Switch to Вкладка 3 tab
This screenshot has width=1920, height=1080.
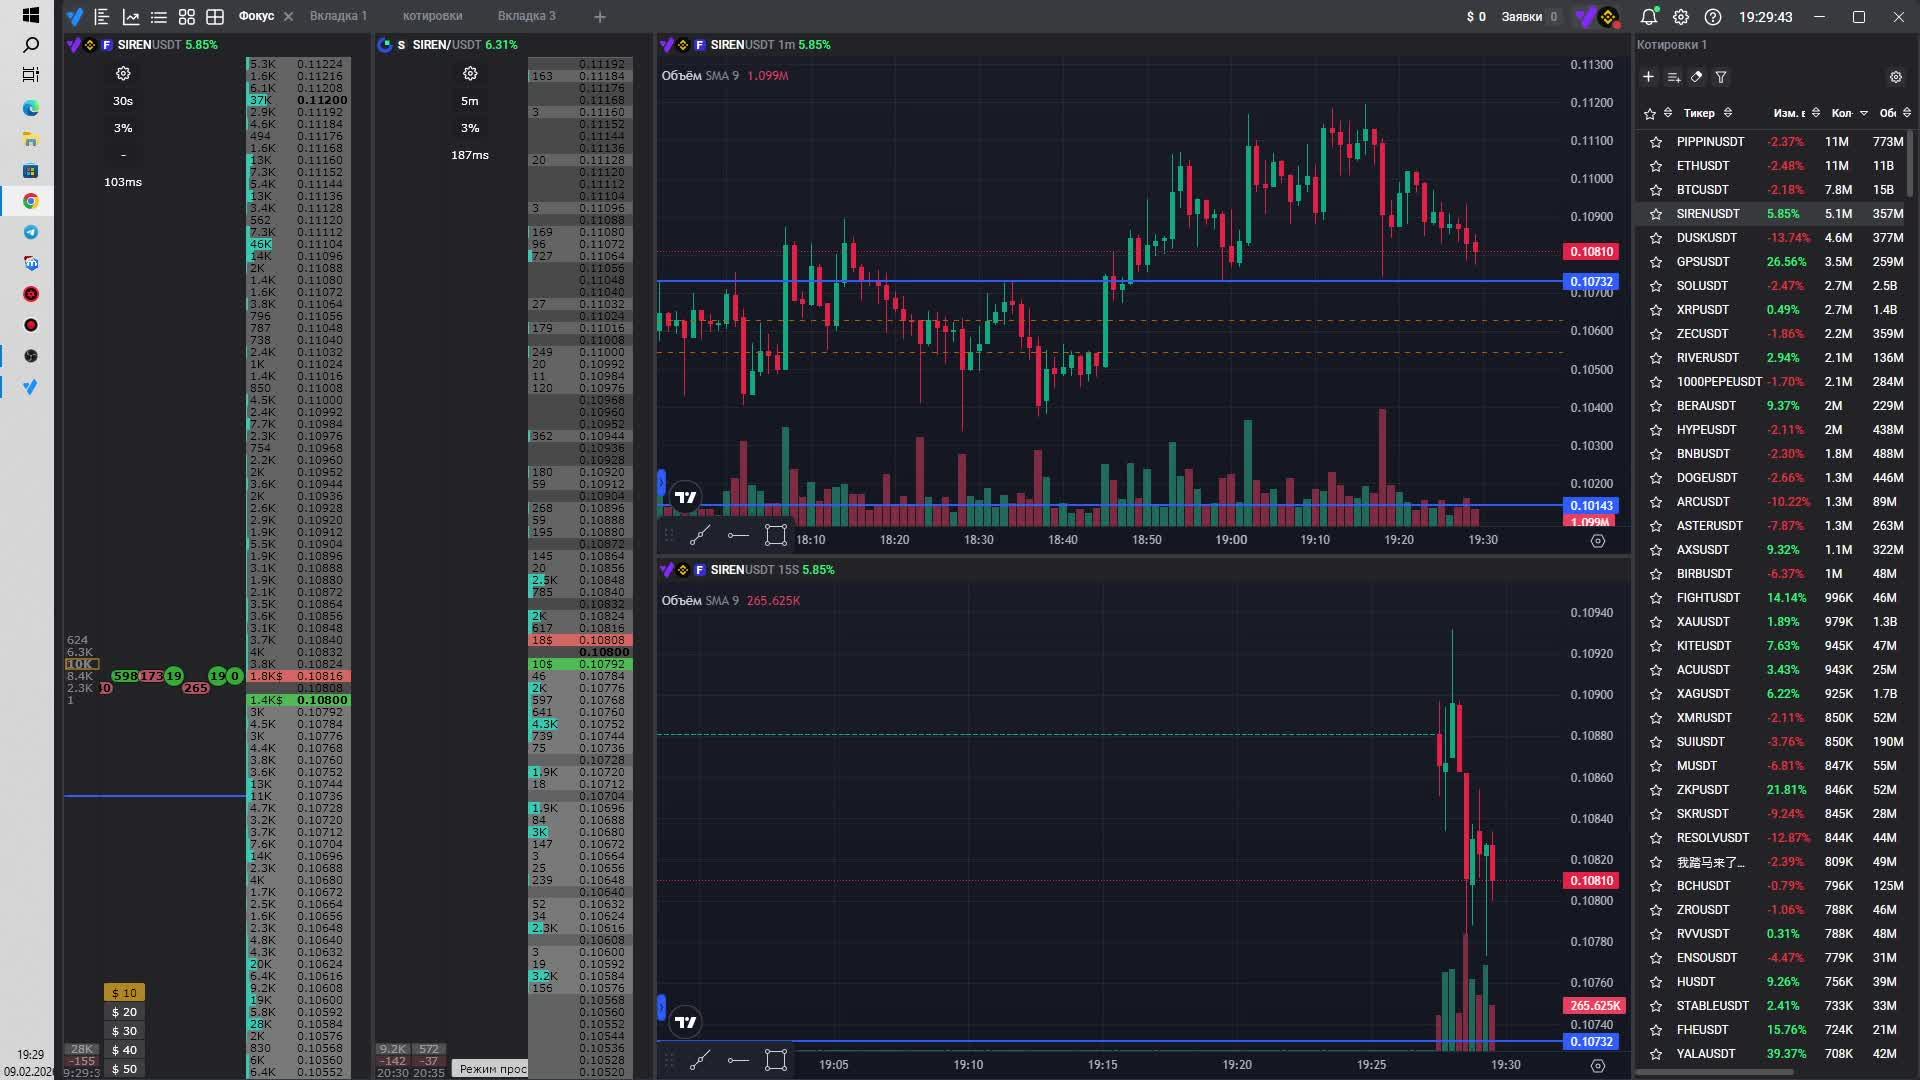click(526, 16)
